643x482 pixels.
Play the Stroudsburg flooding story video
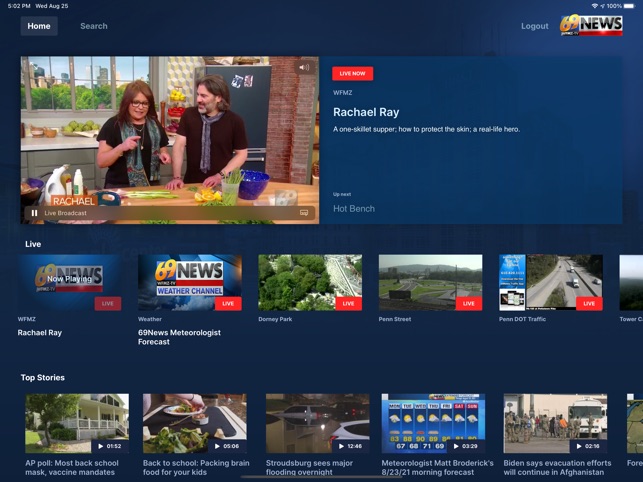click(x=317, y=423)
